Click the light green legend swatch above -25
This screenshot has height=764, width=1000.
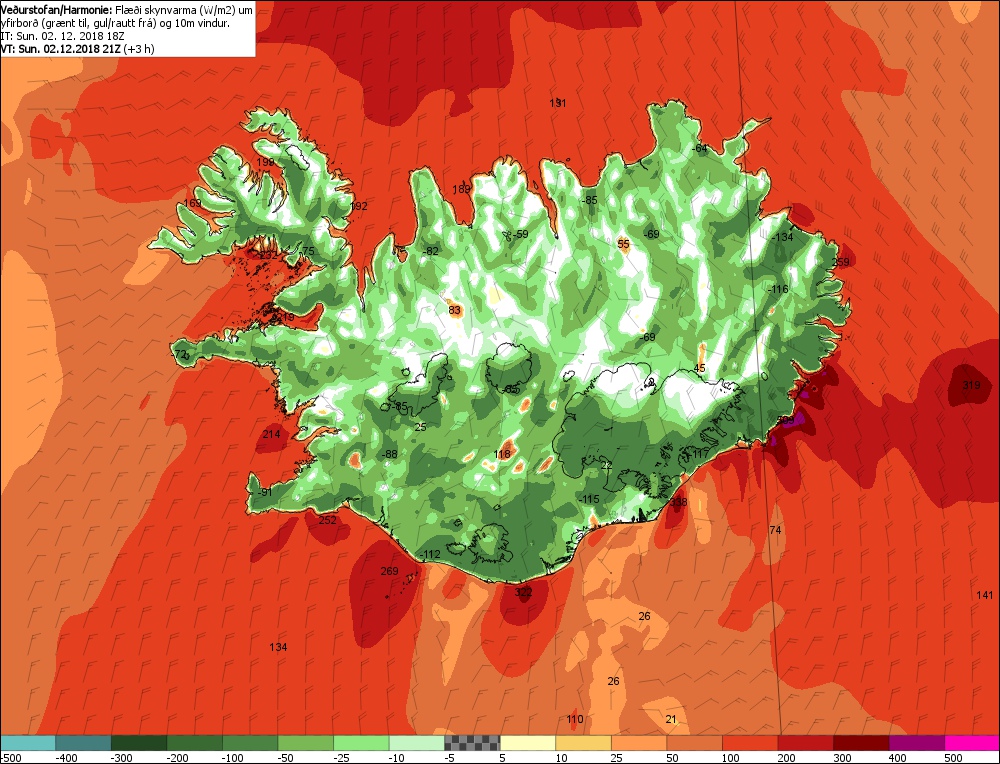click(361, 742)
